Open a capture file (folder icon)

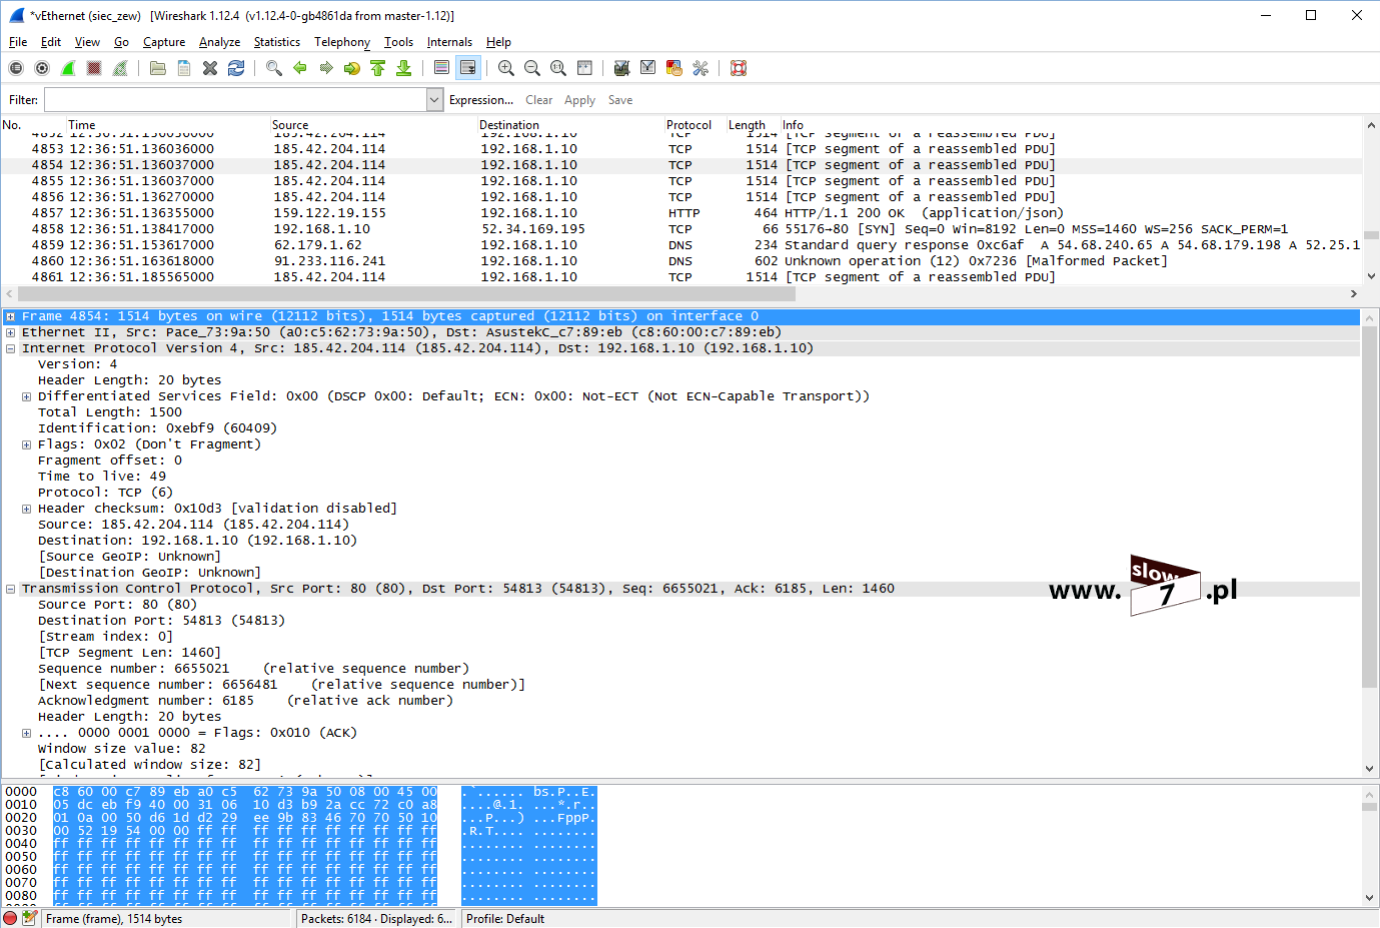click(x=158, y=68)
